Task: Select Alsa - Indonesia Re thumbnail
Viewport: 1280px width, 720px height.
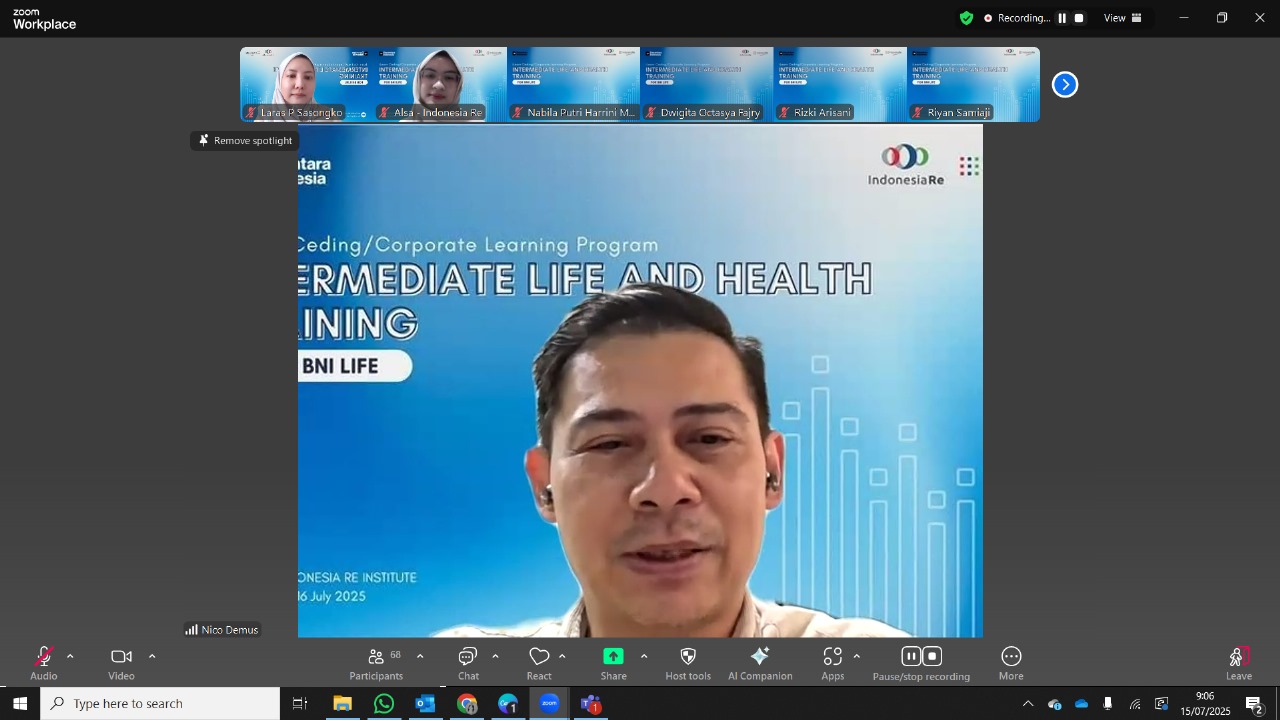Action: 440,84
